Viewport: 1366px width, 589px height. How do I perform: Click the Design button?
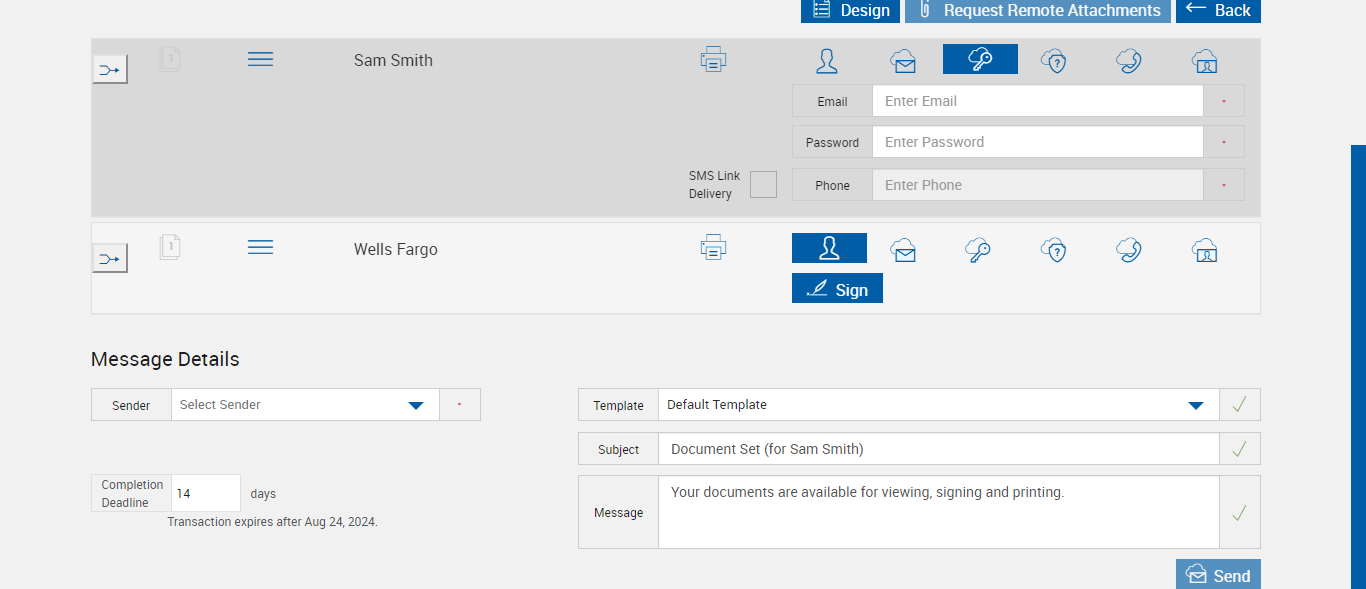pos(852,10)
